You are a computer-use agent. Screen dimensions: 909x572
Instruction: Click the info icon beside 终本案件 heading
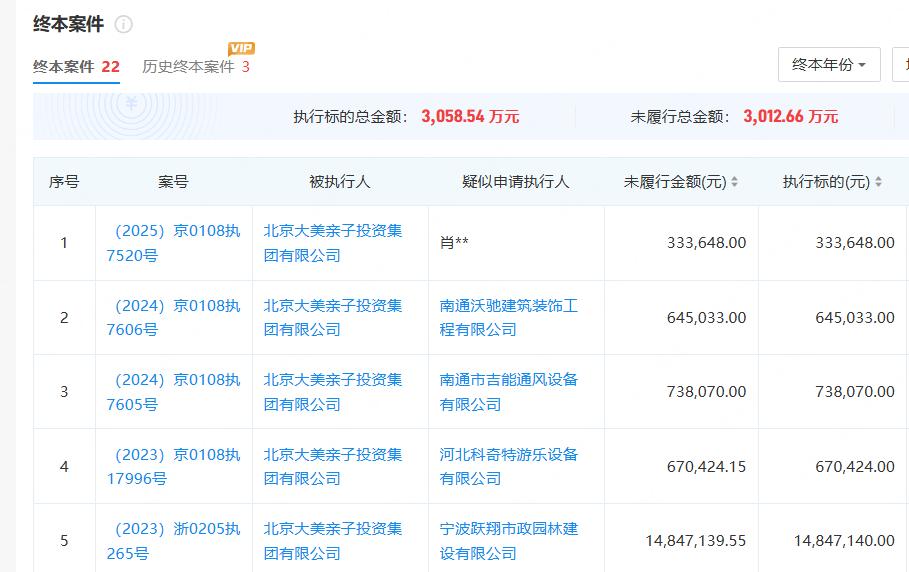(123, 24)
